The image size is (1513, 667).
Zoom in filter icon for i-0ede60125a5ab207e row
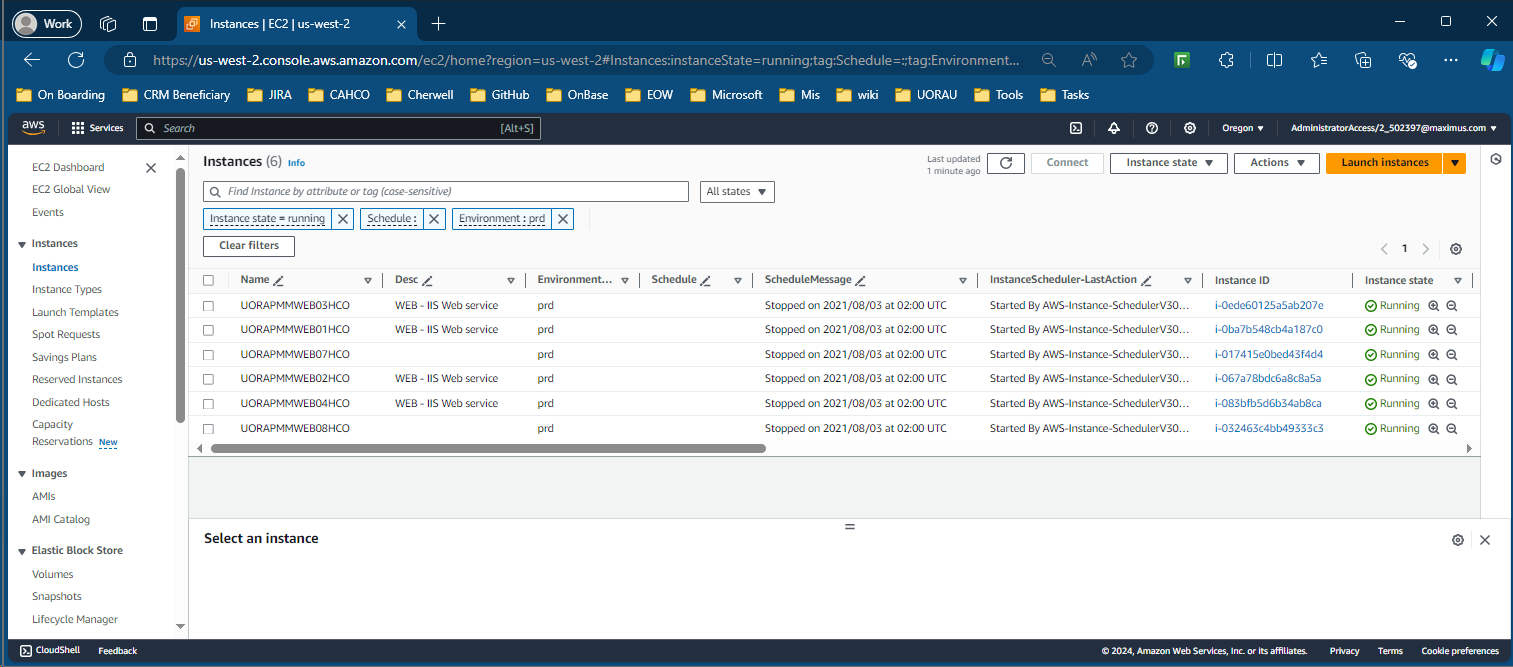pos(1433,306)
